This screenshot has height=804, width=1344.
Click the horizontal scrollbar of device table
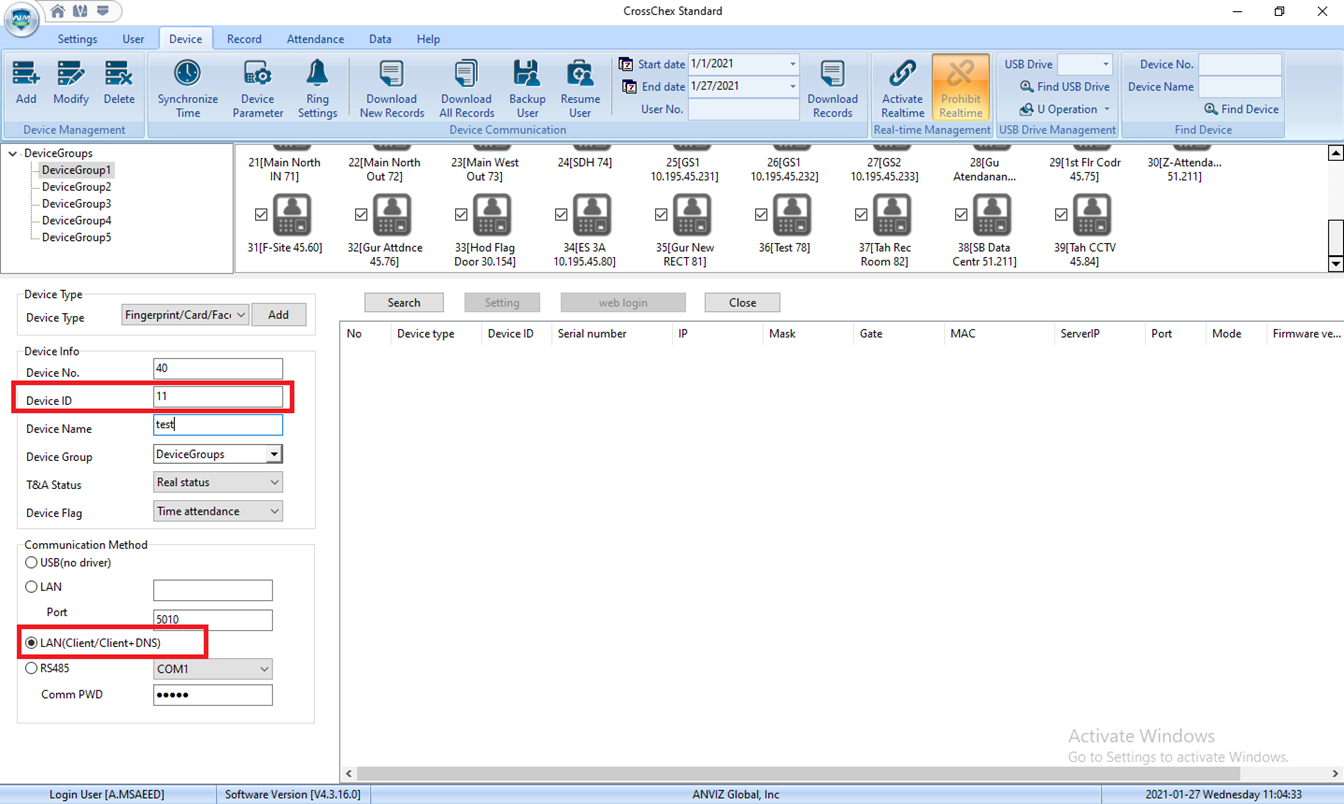pos(799,774)
